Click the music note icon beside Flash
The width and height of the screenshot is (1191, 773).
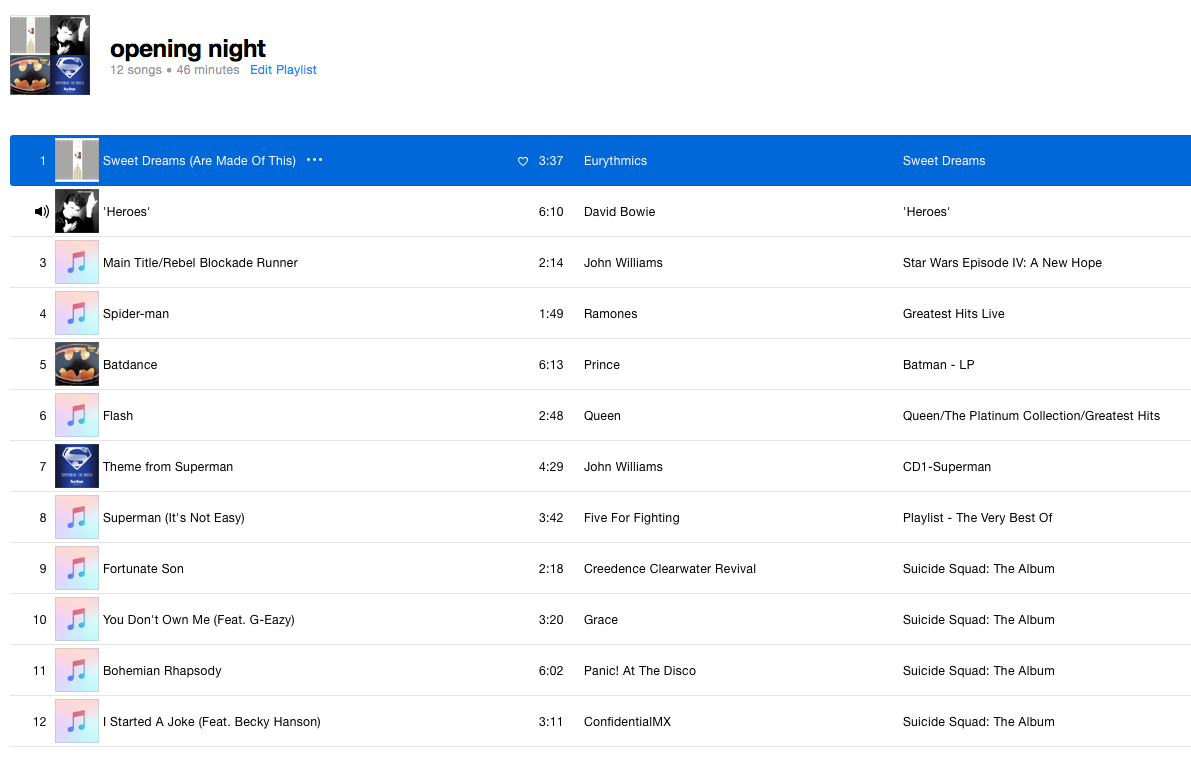pyautogui.click(x=77, y=416)
